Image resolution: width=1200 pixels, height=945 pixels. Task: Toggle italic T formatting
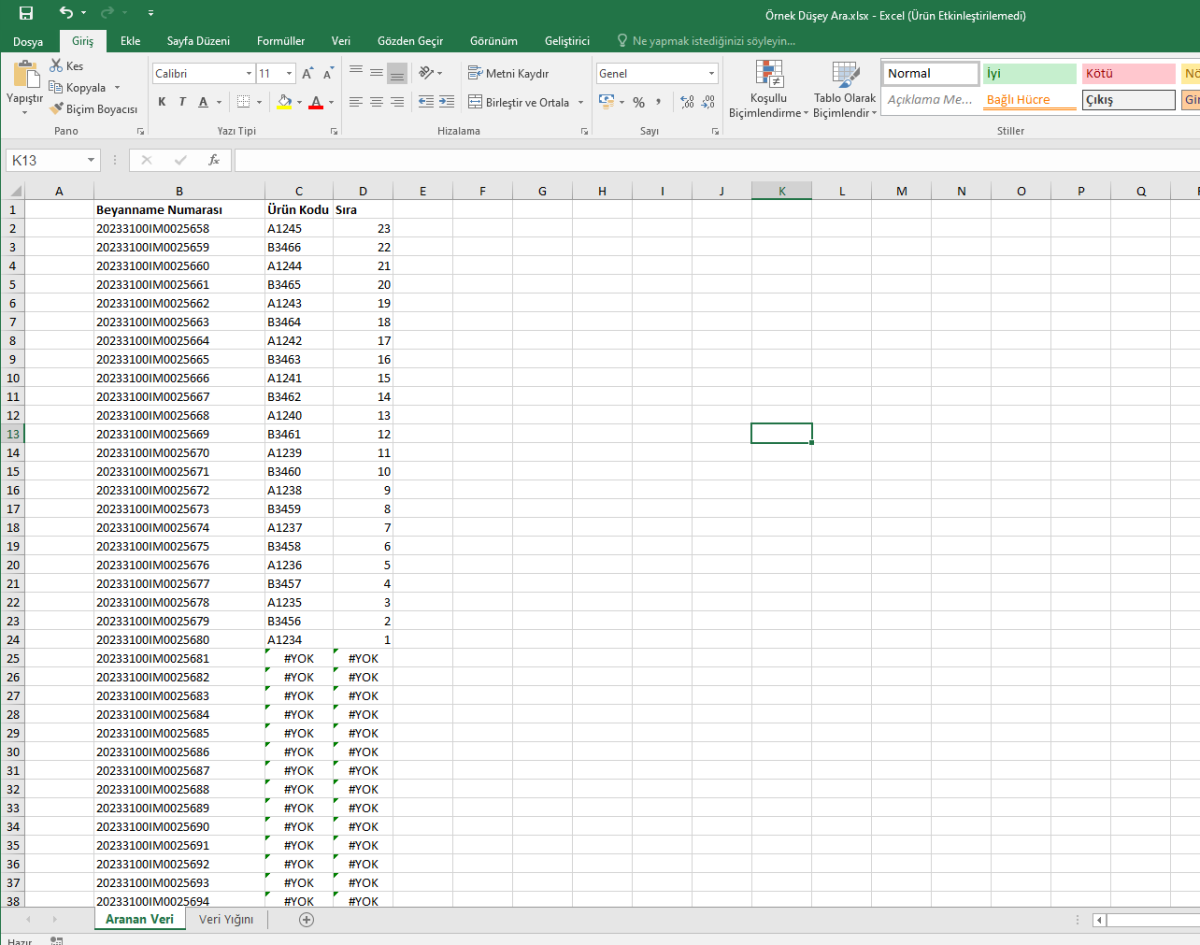coord(182,102)
